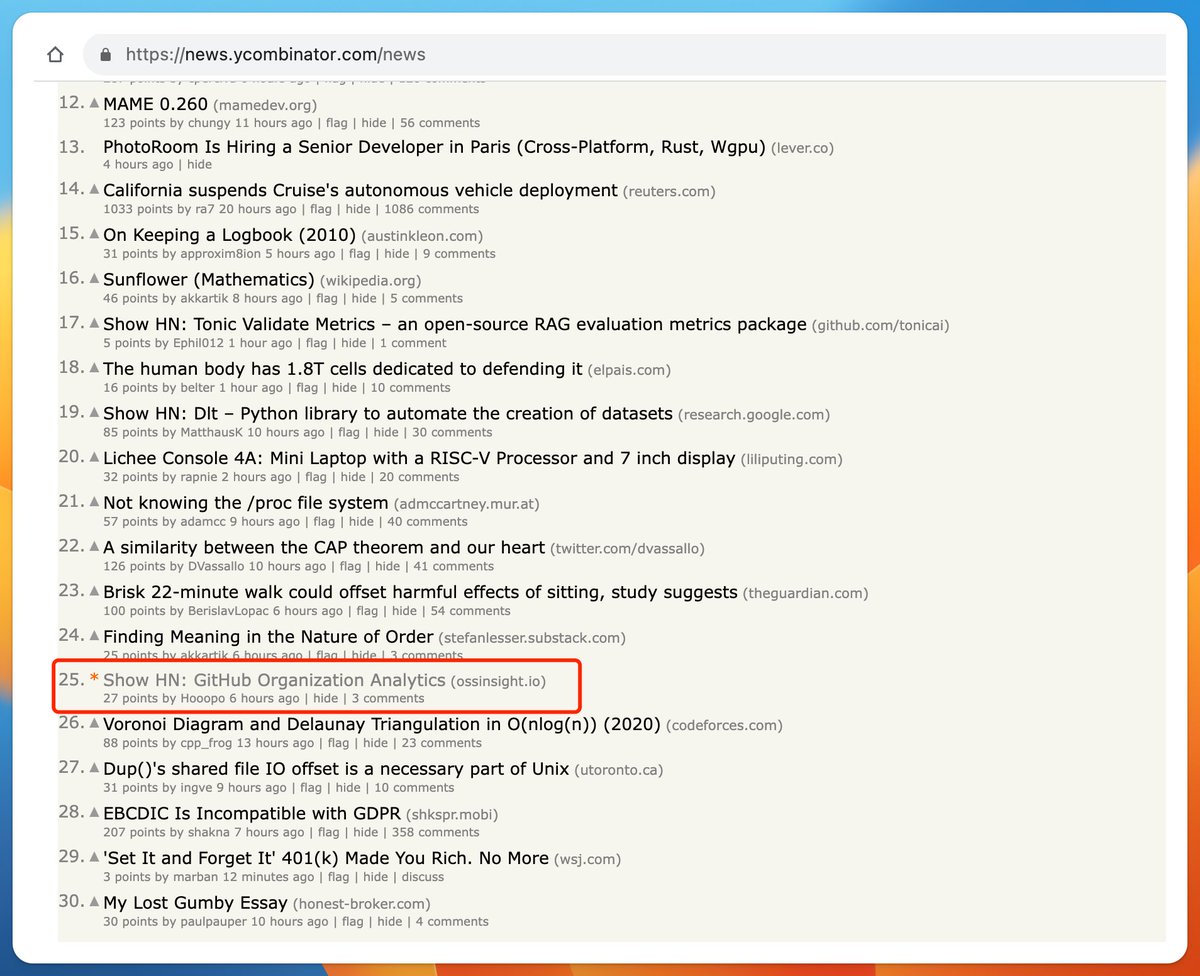This screenshot has width=1200, height=976.
Task: Upvote the Brisk 22-minute walk story
Action: (x=94, y=591)
